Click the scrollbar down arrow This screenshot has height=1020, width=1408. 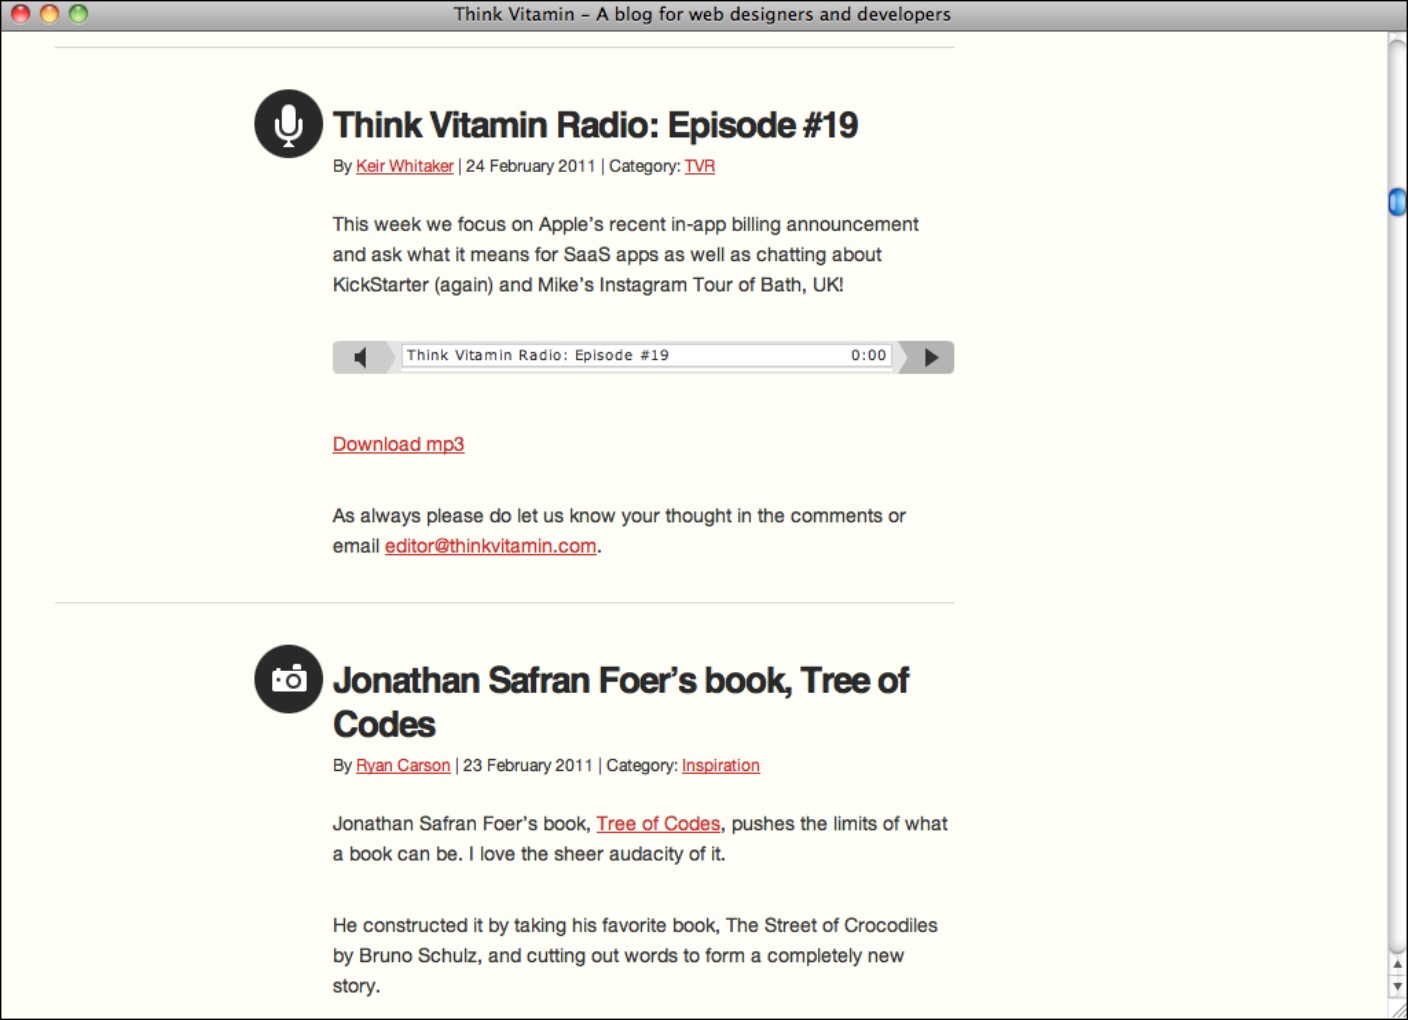tap(1398, 986)
